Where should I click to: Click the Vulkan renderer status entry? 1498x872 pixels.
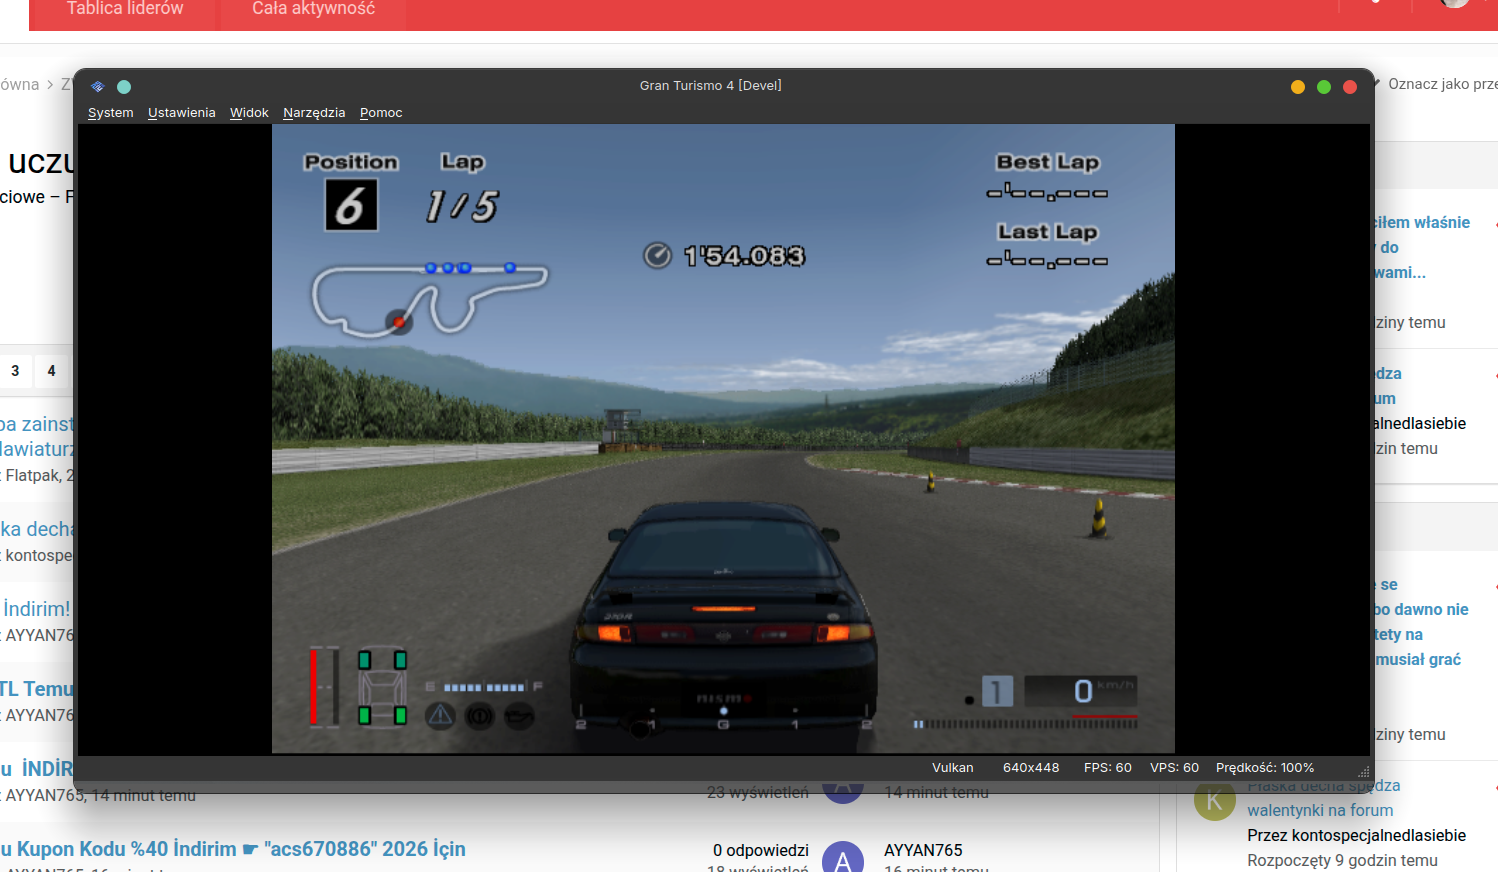tap(952, 768)
